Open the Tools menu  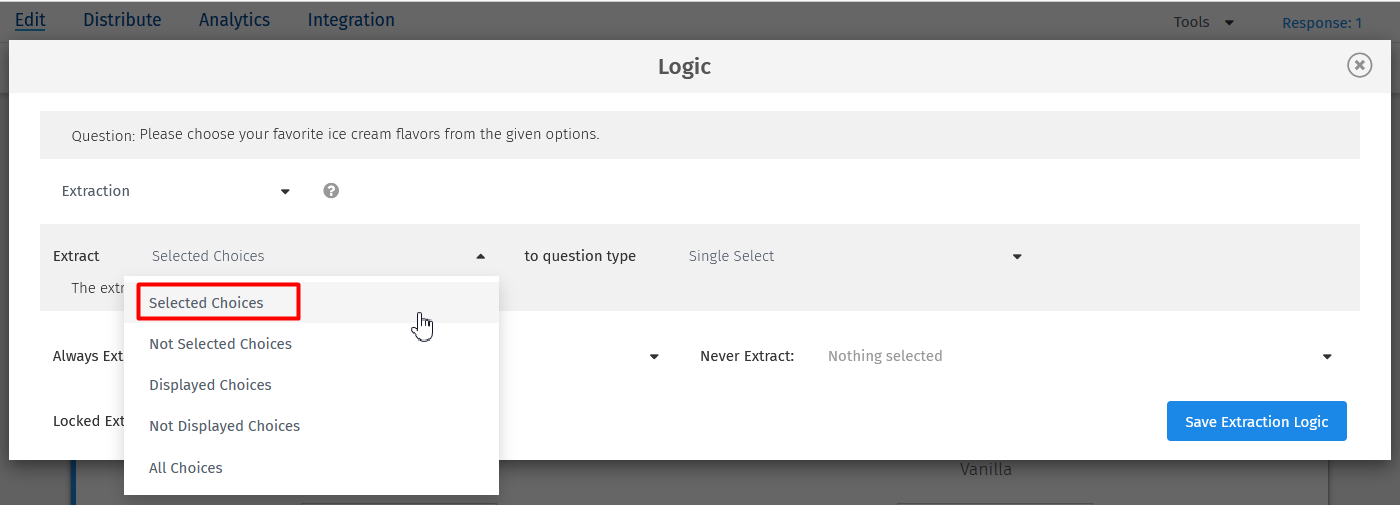tap(1203, 22)
